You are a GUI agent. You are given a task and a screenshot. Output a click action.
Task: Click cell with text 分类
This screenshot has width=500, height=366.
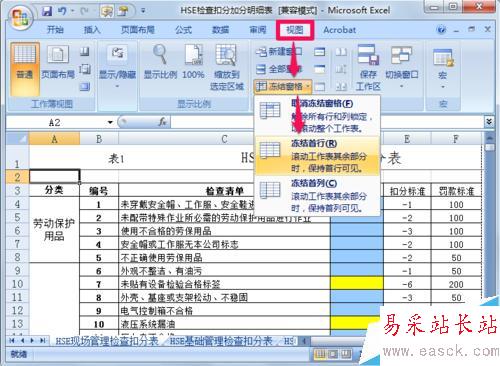54,190
